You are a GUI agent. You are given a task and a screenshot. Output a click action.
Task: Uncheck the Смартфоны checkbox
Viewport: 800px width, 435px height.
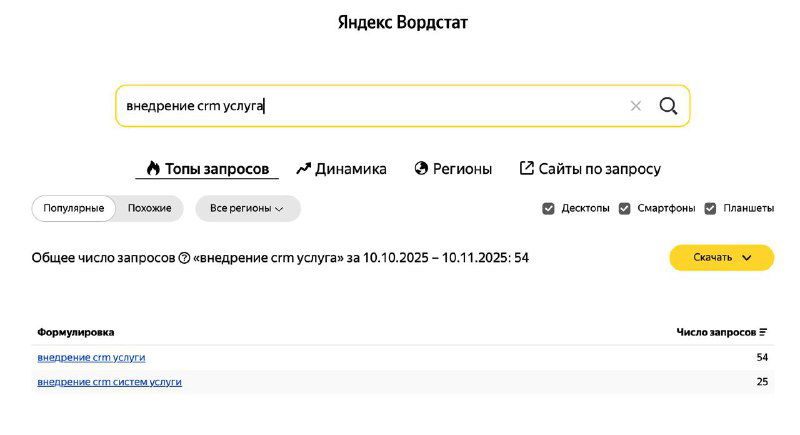coord(624,209)
